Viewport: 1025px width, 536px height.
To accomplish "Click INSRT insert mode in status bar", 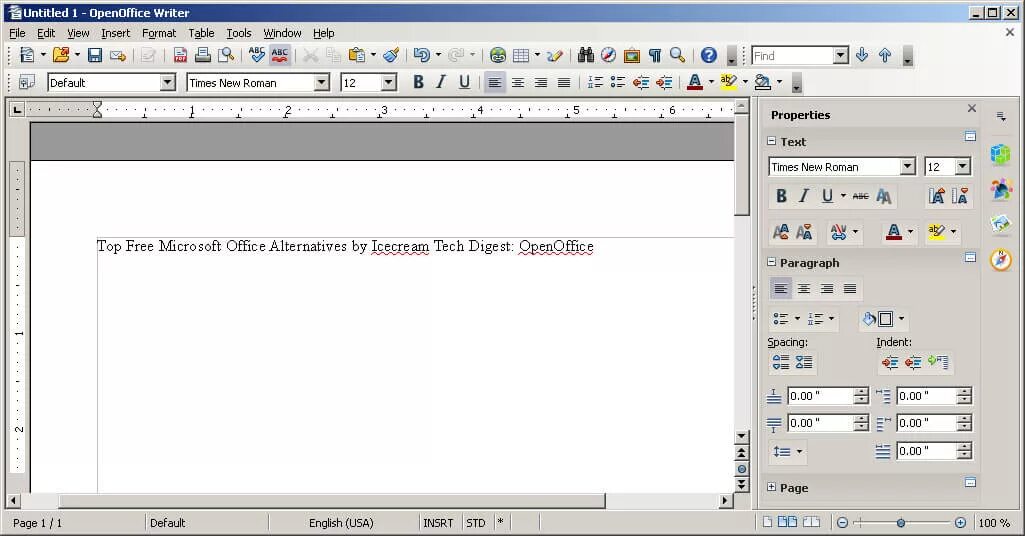I will [x=438, y=523].
